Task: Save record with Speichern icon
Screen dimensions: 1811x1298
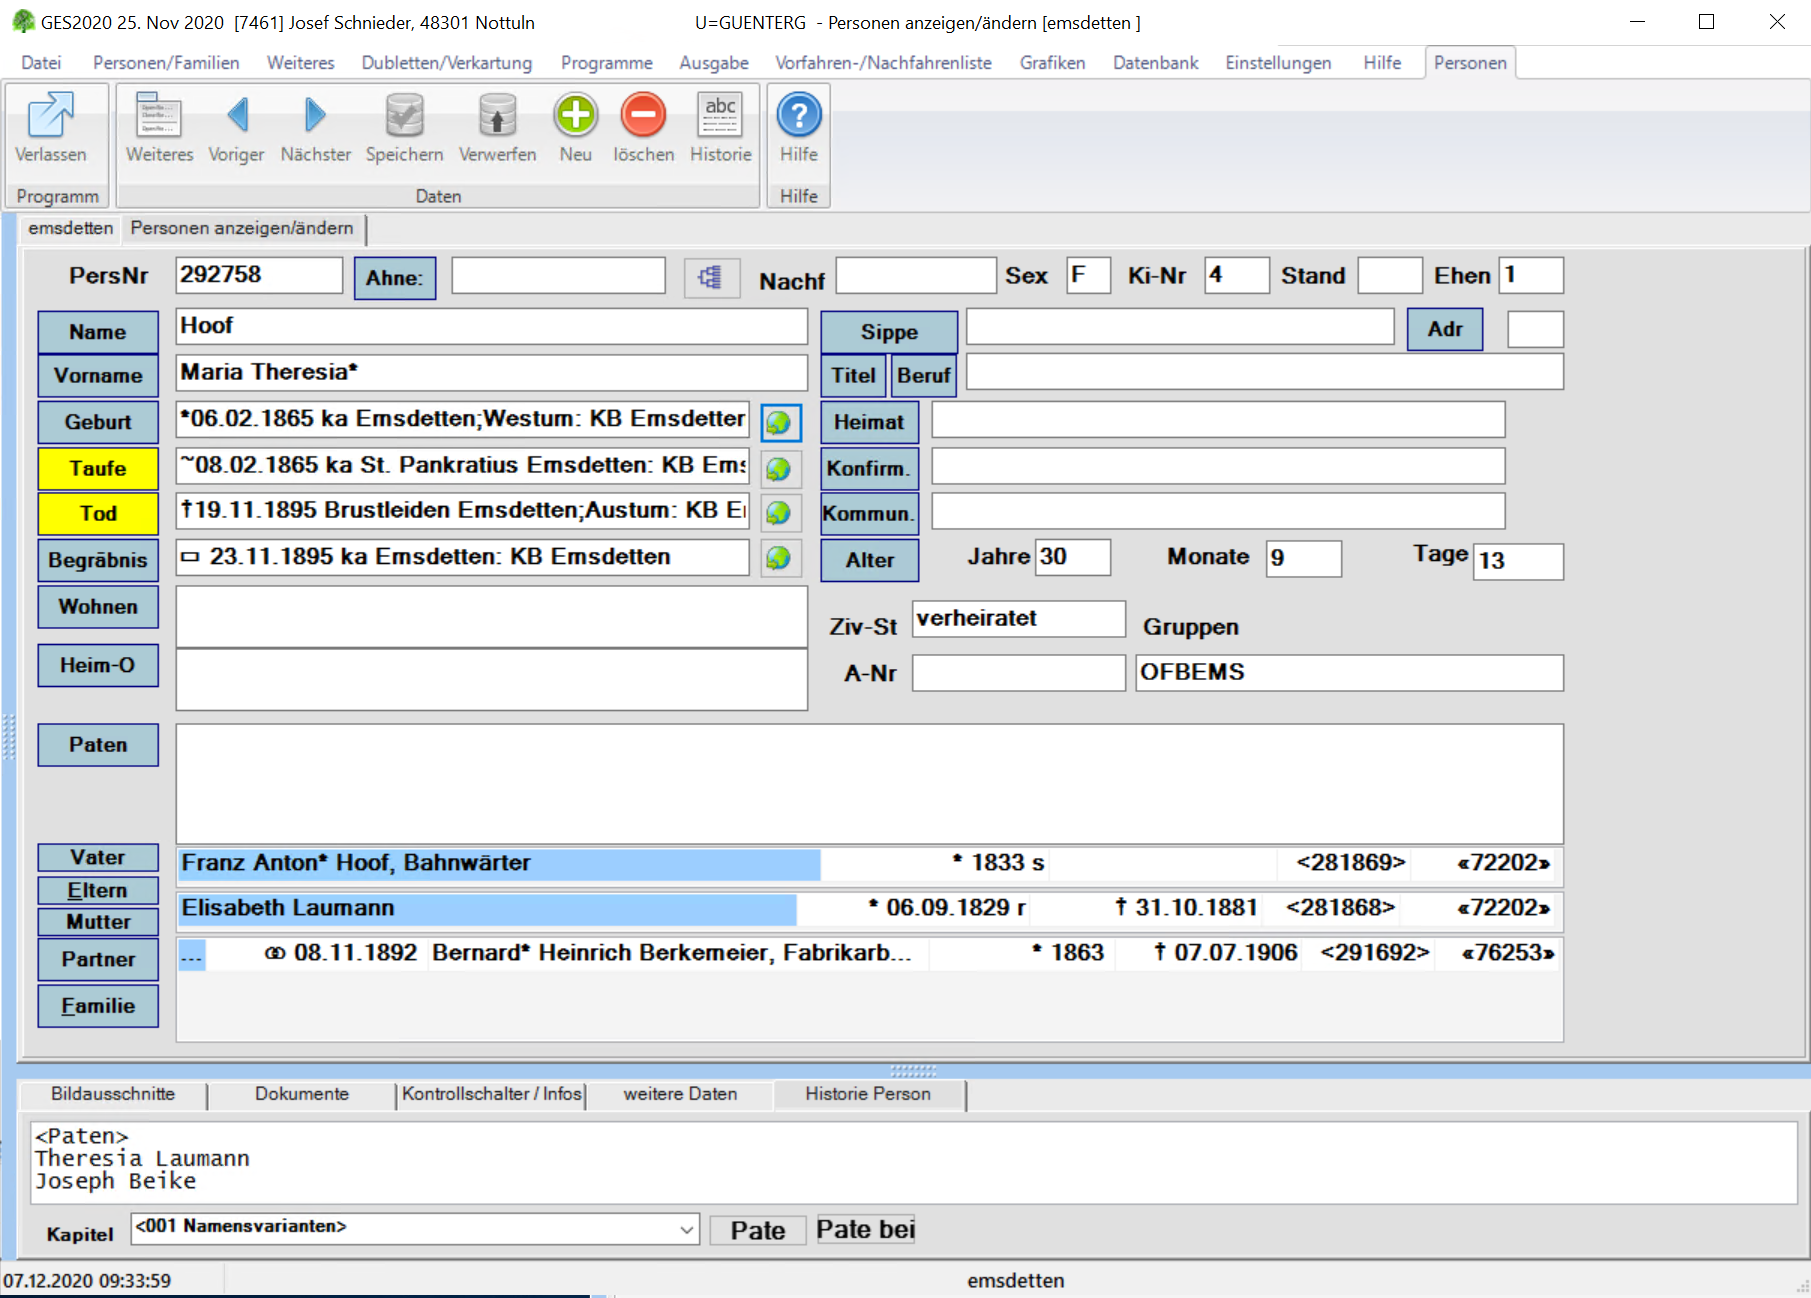Action: [405, 115]
